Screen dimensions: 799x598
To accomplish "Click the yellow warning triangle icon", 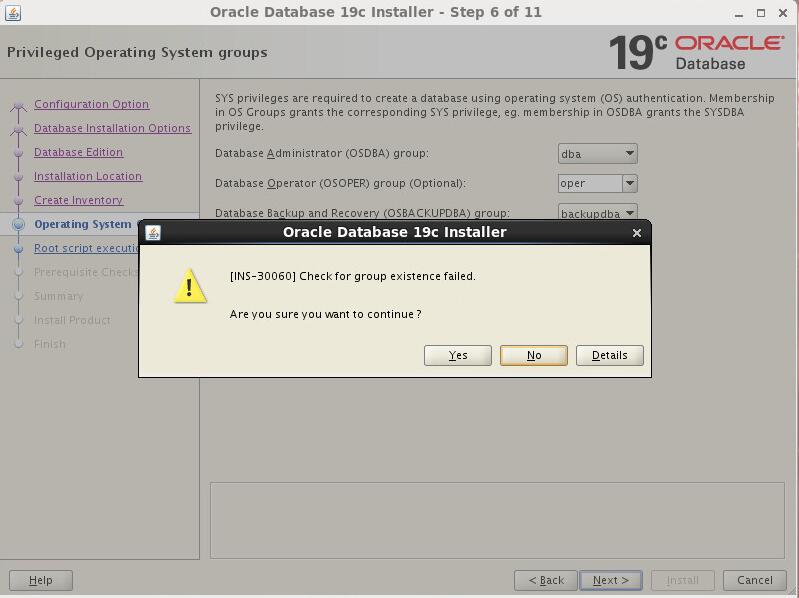I will [x=190, y=287].
